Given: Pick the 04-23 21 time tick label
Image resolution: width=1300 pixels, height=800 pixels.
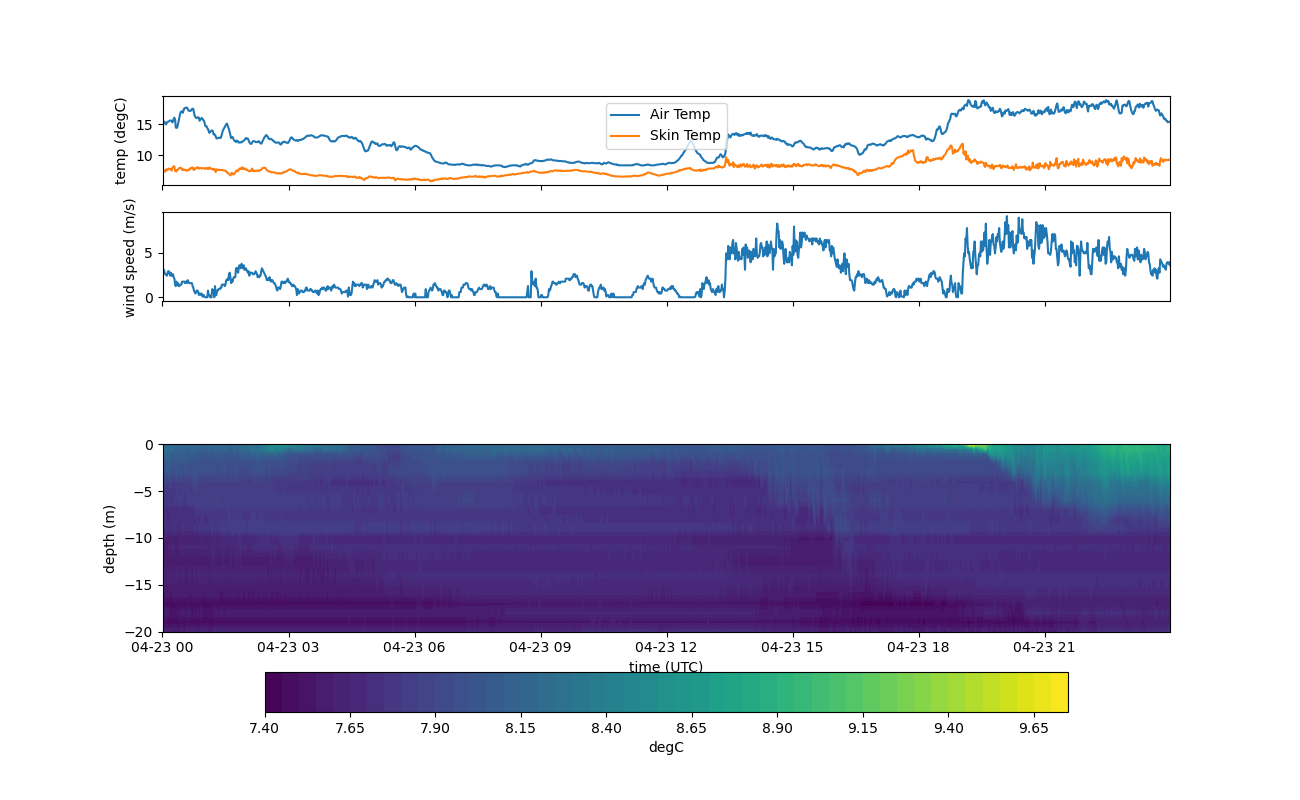Looking at the screenshot, I should pos(1045,647).
